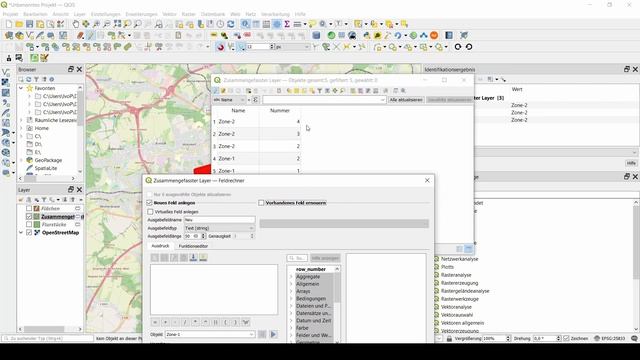Toggle visibility of the Zusammengef layer

pos(29,217)
